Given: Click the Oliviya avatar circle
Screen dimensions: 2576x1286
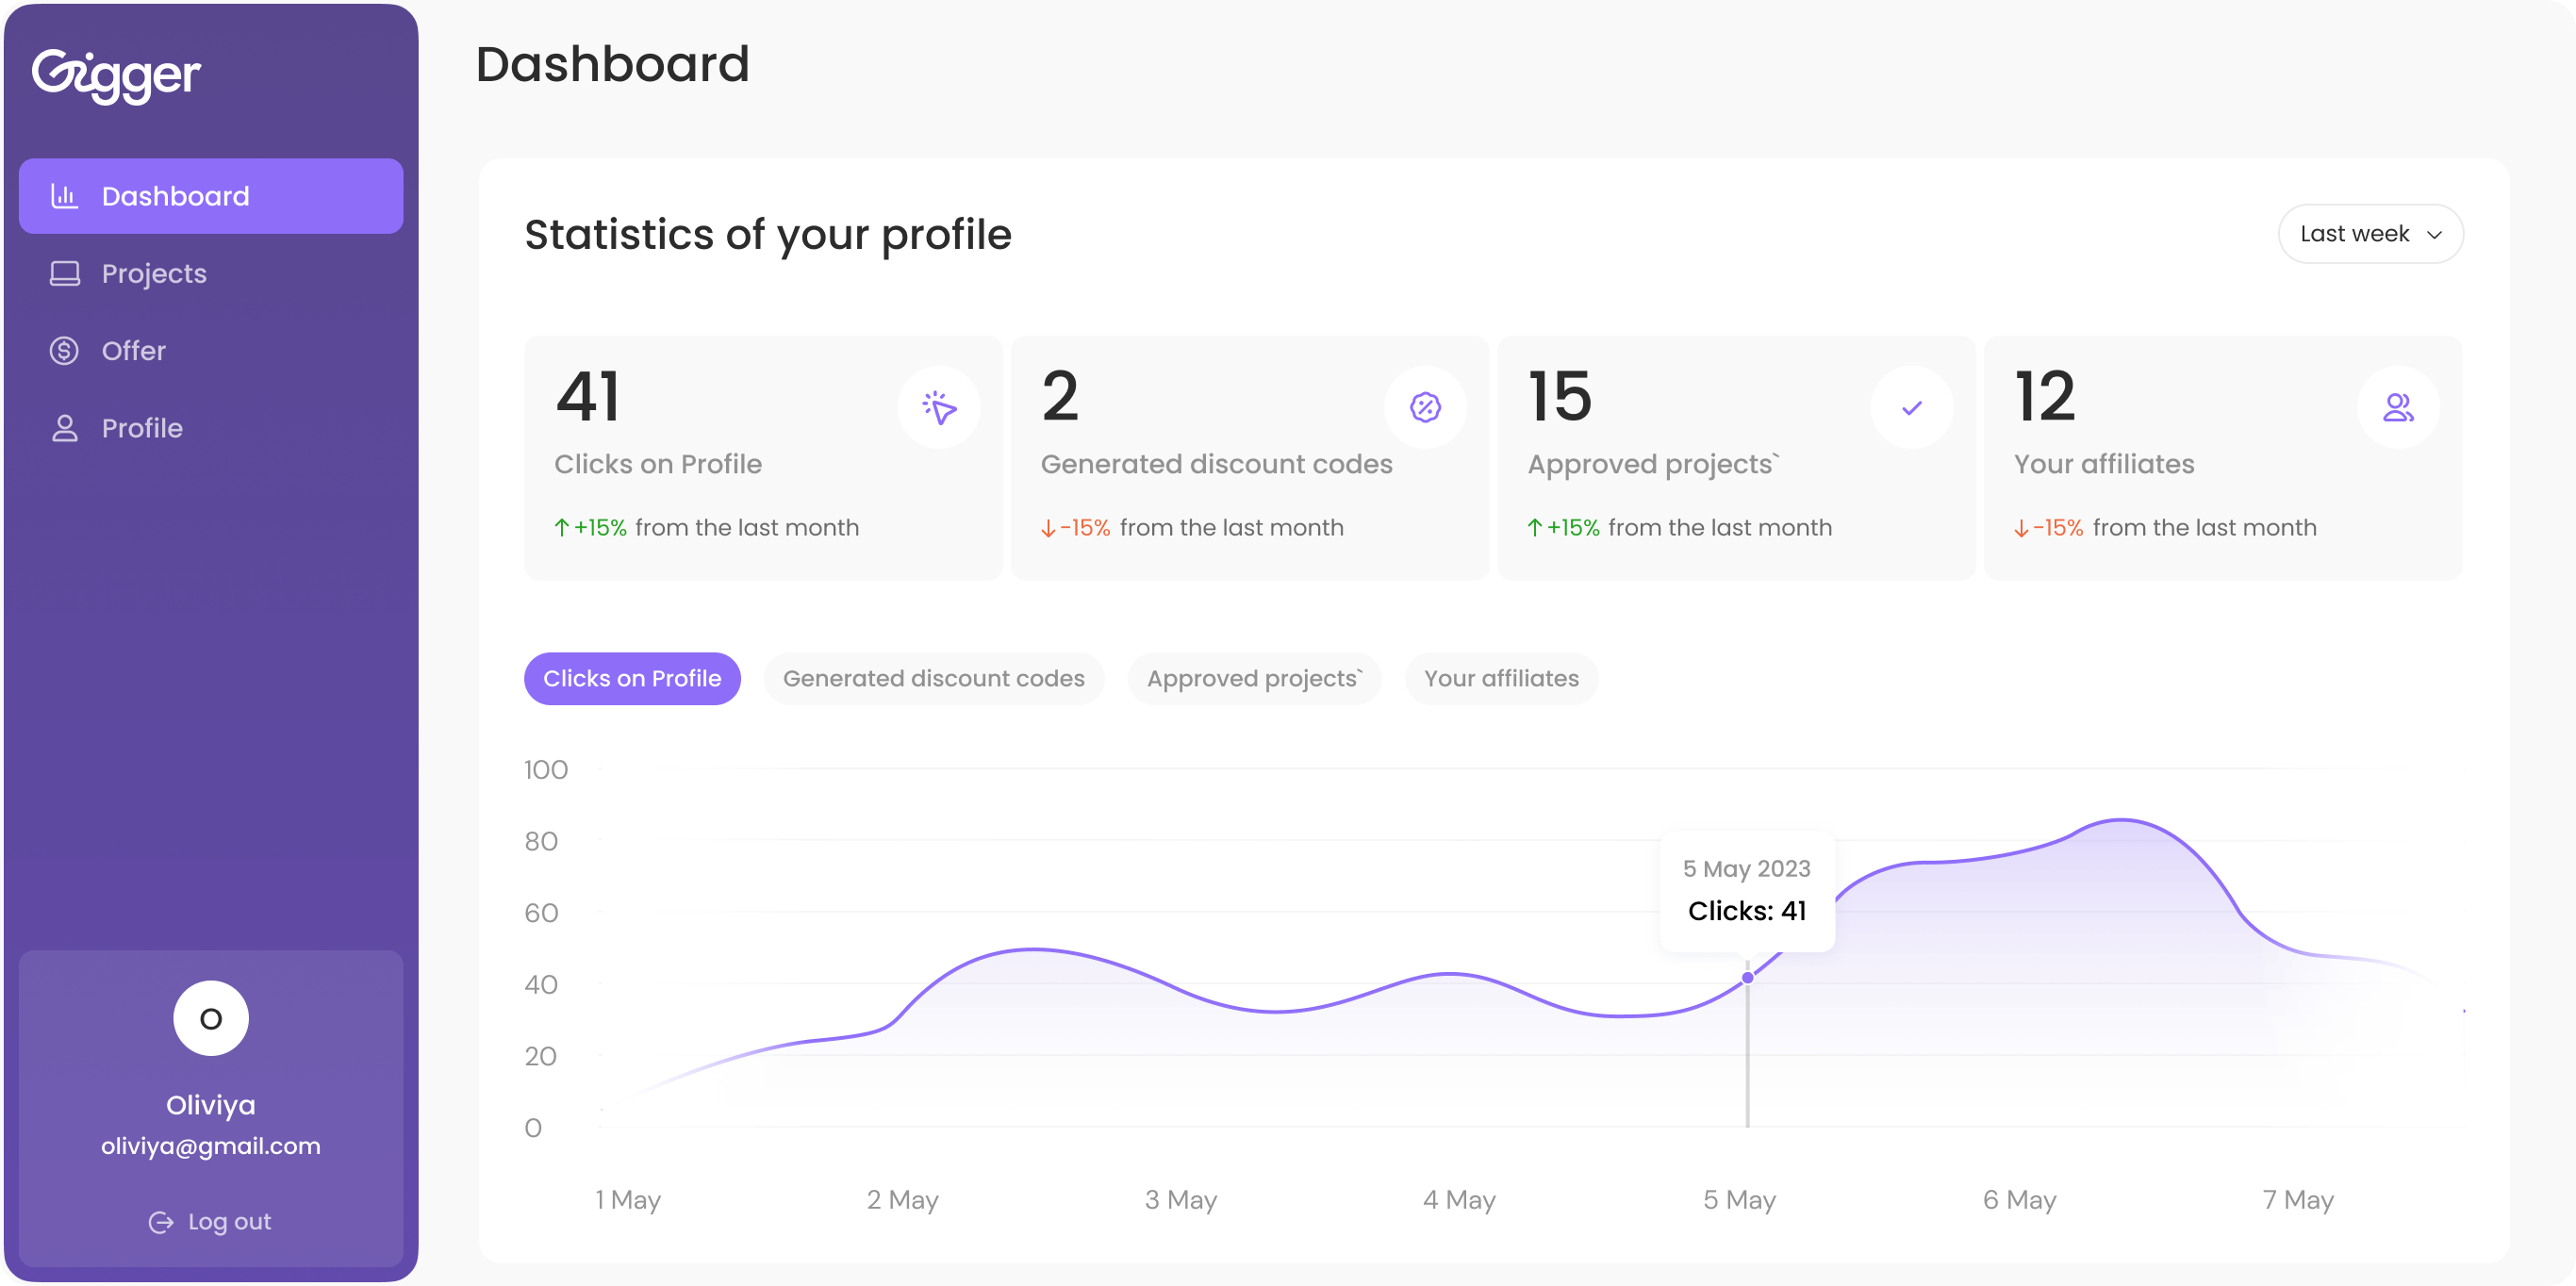Looking at the screenshot, I should (x=211, y=1018).
